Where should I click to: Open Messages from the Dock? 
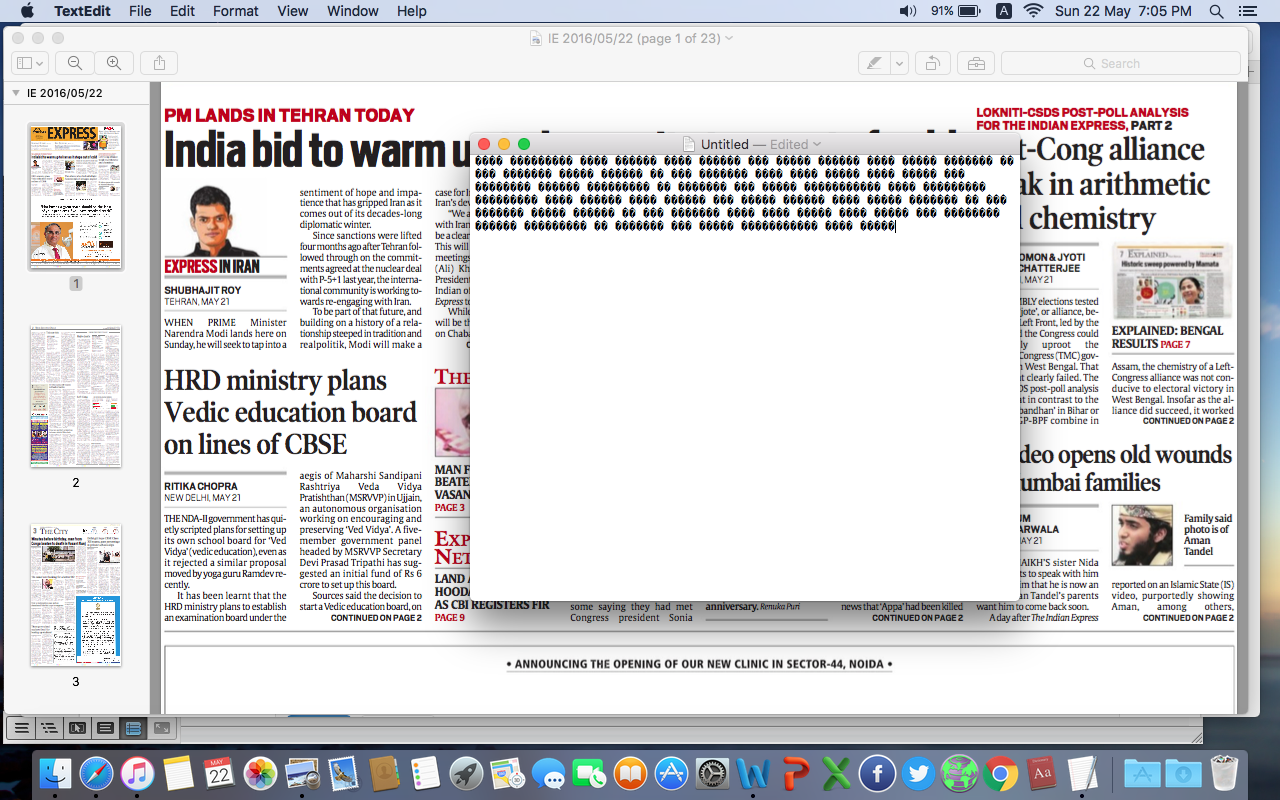click(548, 773)
